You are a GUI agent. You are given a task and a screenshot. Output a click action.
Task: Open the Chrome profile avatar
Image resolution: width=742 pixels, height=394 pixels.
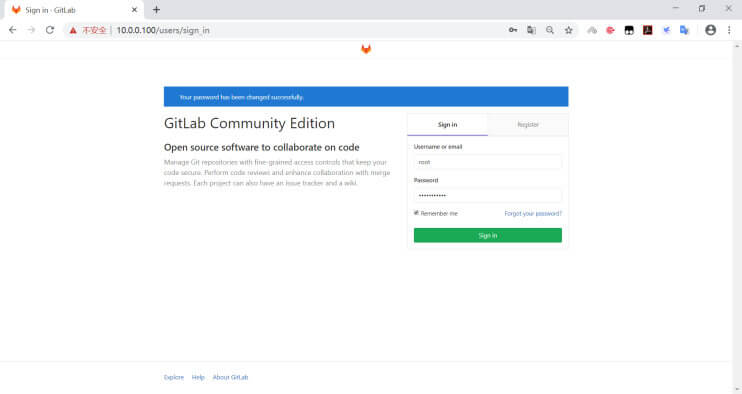tap(710, 30)
